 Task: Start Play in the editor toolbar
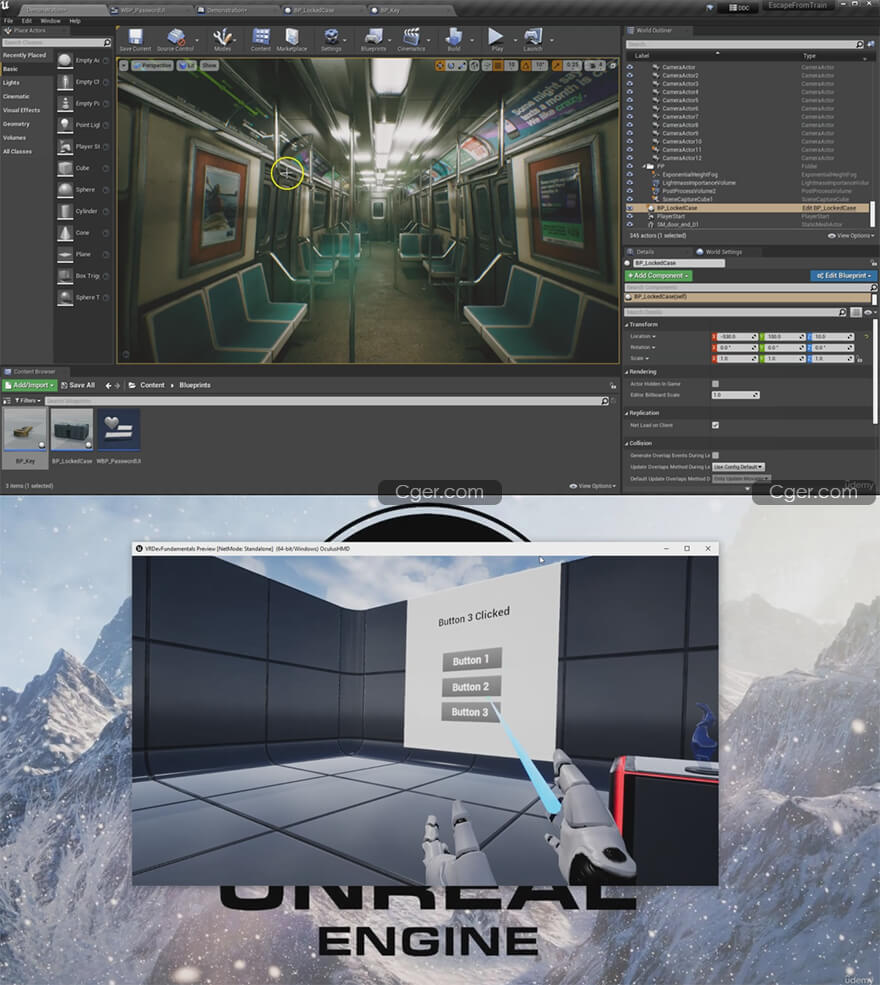tap(496, 38)
